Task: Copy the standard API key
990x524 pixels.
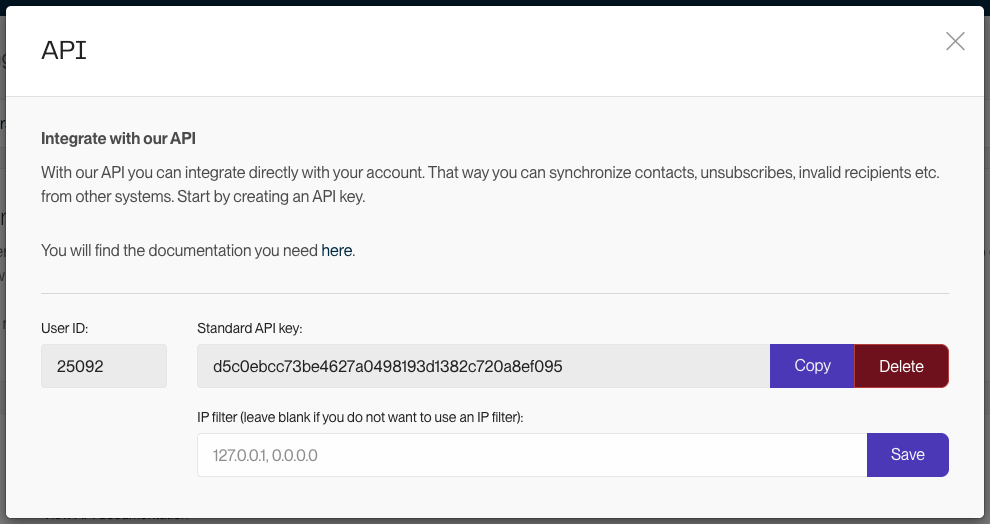Action: click(x=812, y=366)
